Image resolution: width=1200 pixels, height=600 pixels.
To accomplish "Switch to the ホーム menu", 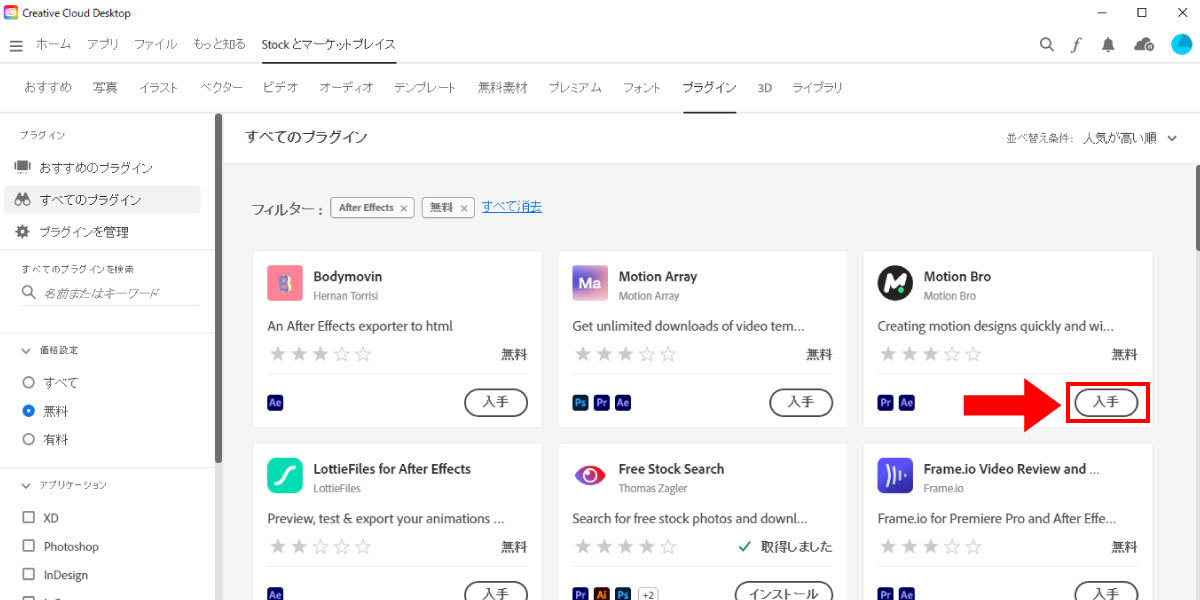I will [53, 44].
